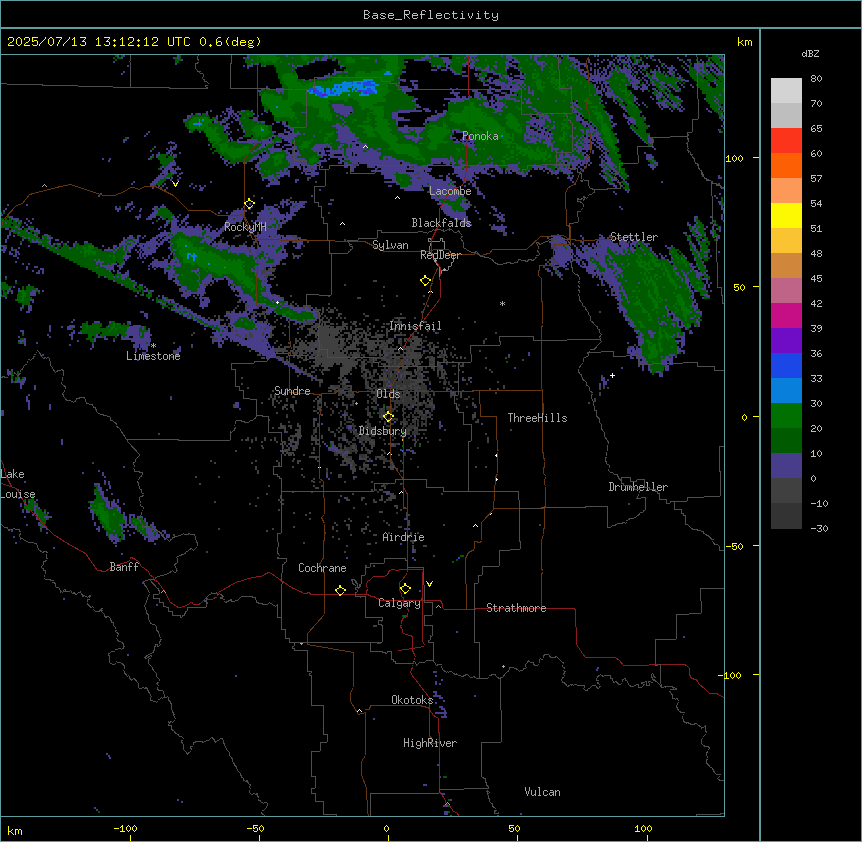The width and height of the screenshot is (862, 842).
Task: Click the 51 dBZ yellow legend swatch
Action: coord(786,216)
